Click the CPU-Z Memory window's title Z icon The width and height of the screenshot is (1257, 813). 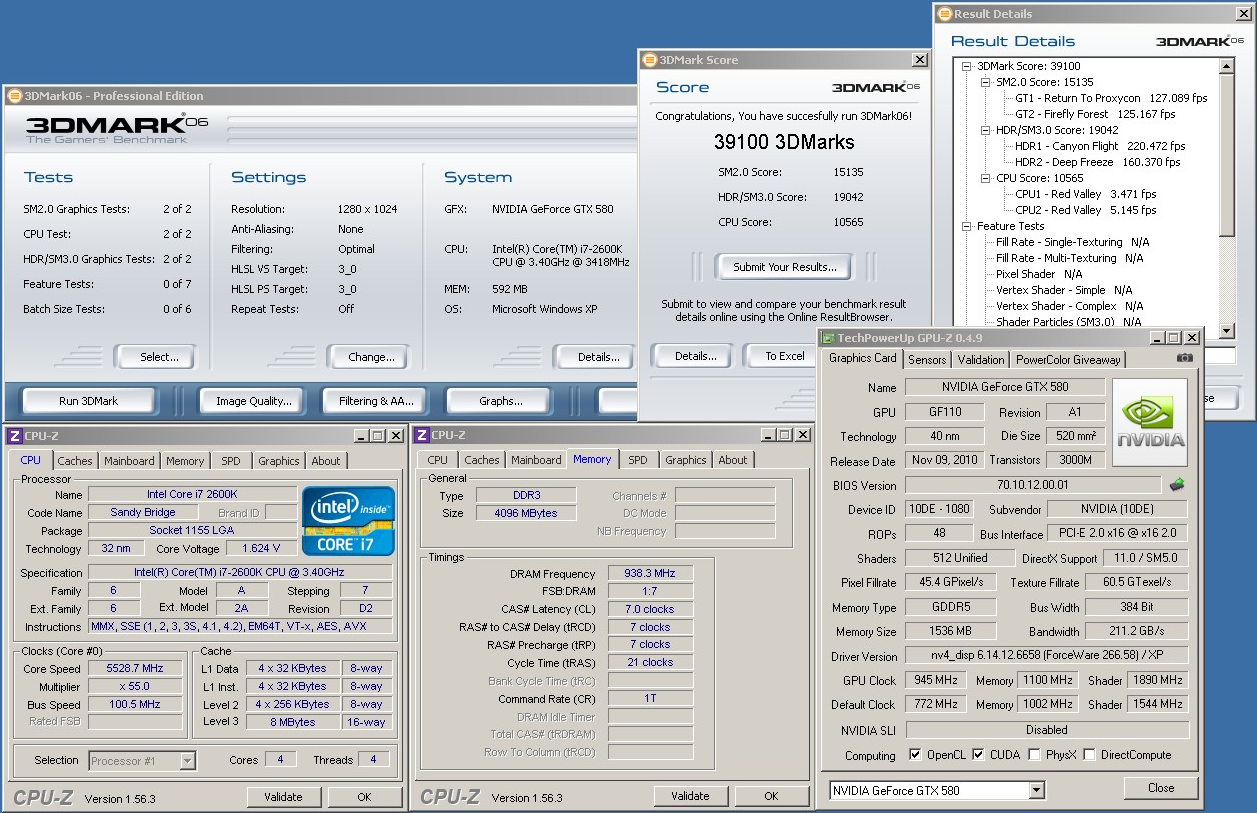[422, 435]
